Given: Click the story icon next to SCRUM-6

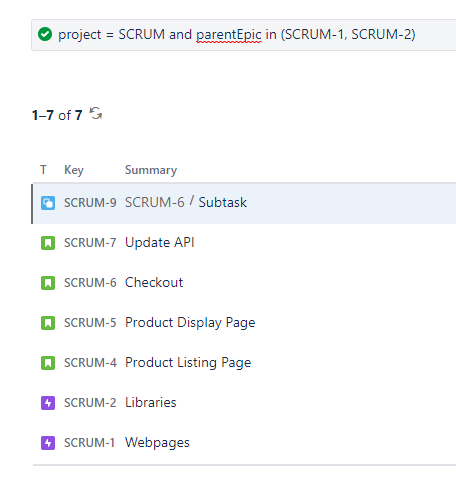Looking at the screenshot, I should click(x=48, y=283).
